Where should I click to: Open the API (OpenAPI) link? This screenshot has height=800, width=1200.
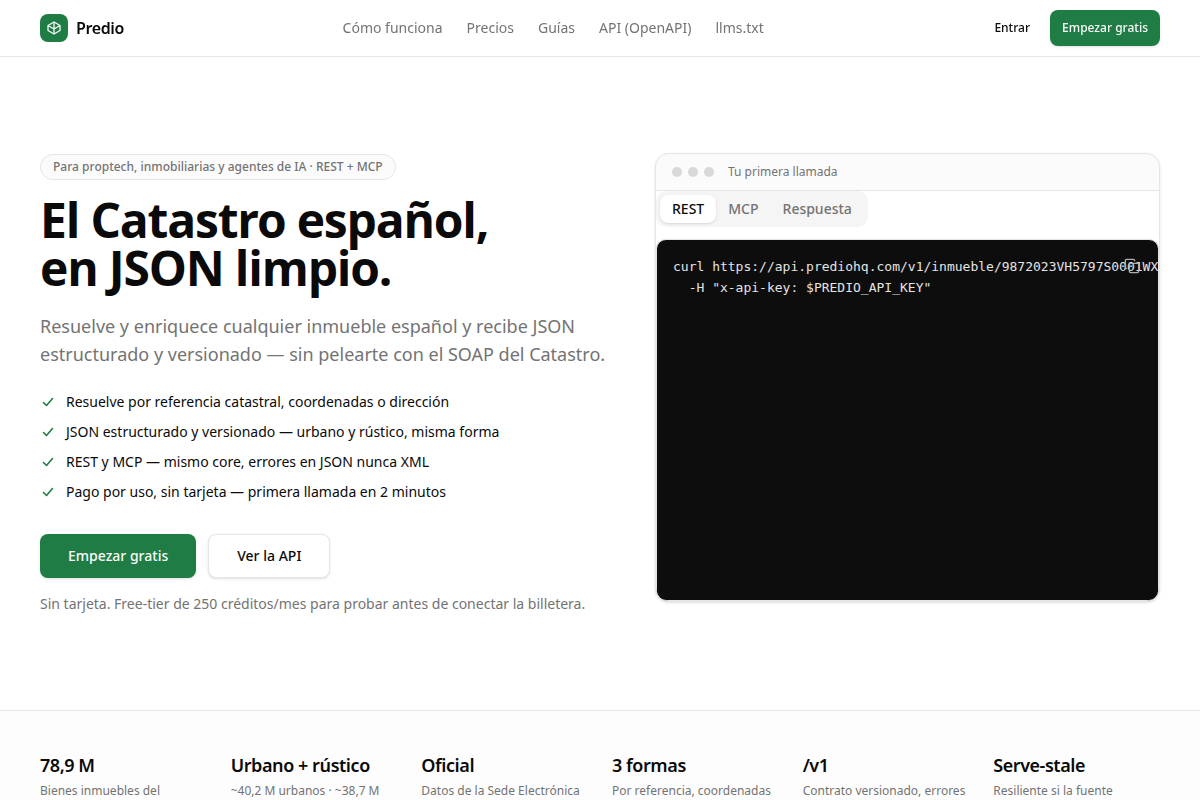tap(645, 28)
